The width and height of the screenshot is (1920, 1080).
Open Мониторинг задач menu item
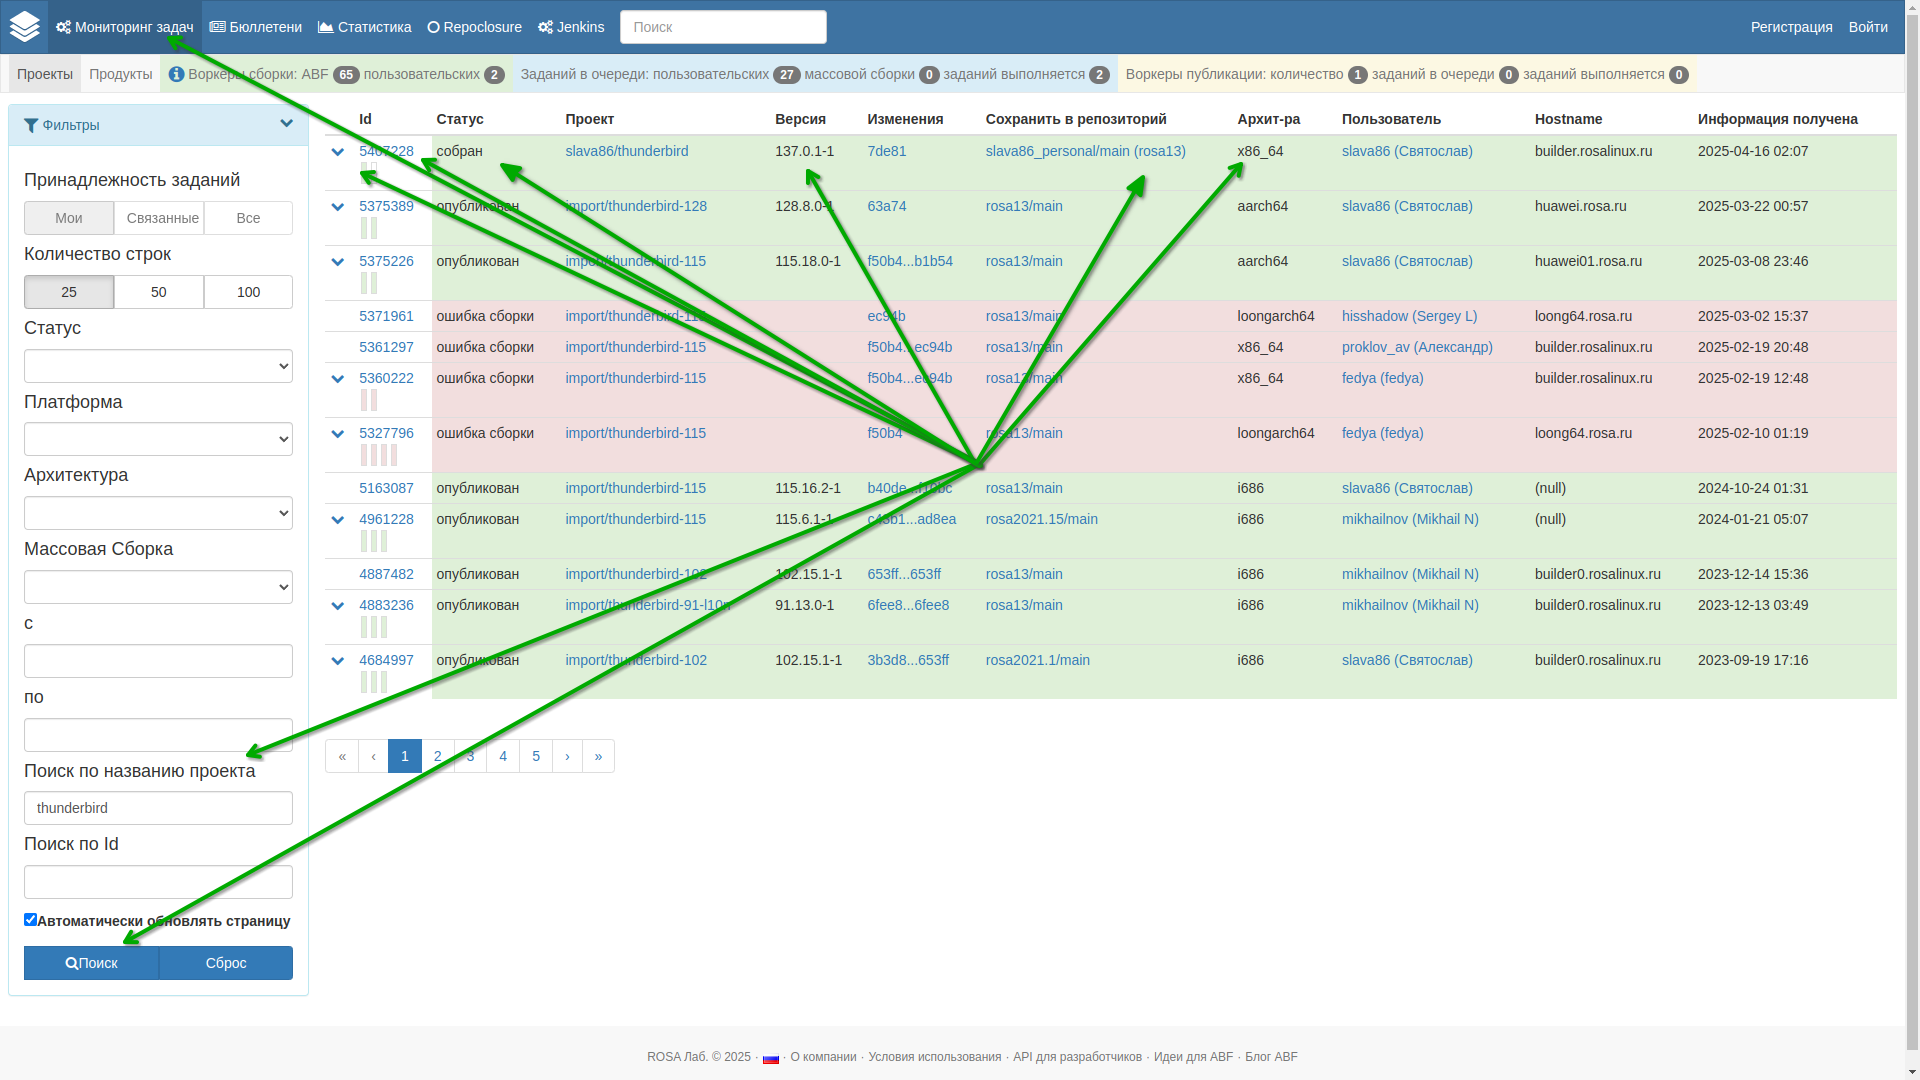(125, 27)
